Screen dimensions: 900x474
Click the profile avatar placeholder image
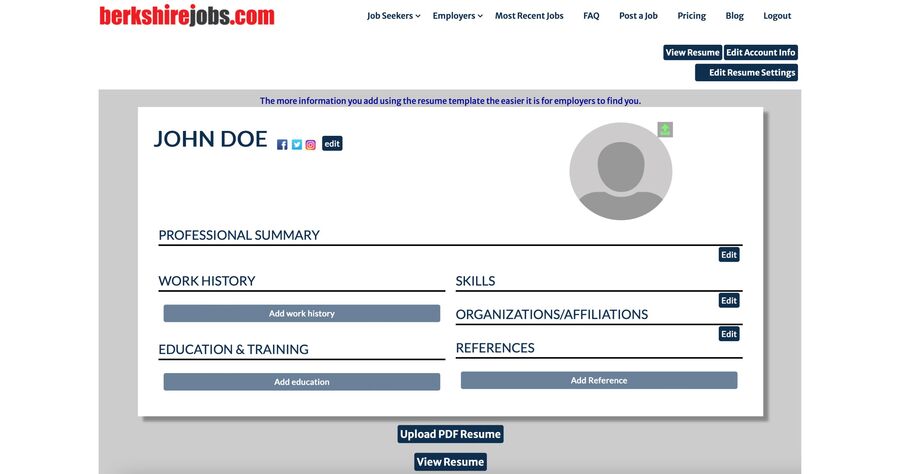[x=620, y=172]
